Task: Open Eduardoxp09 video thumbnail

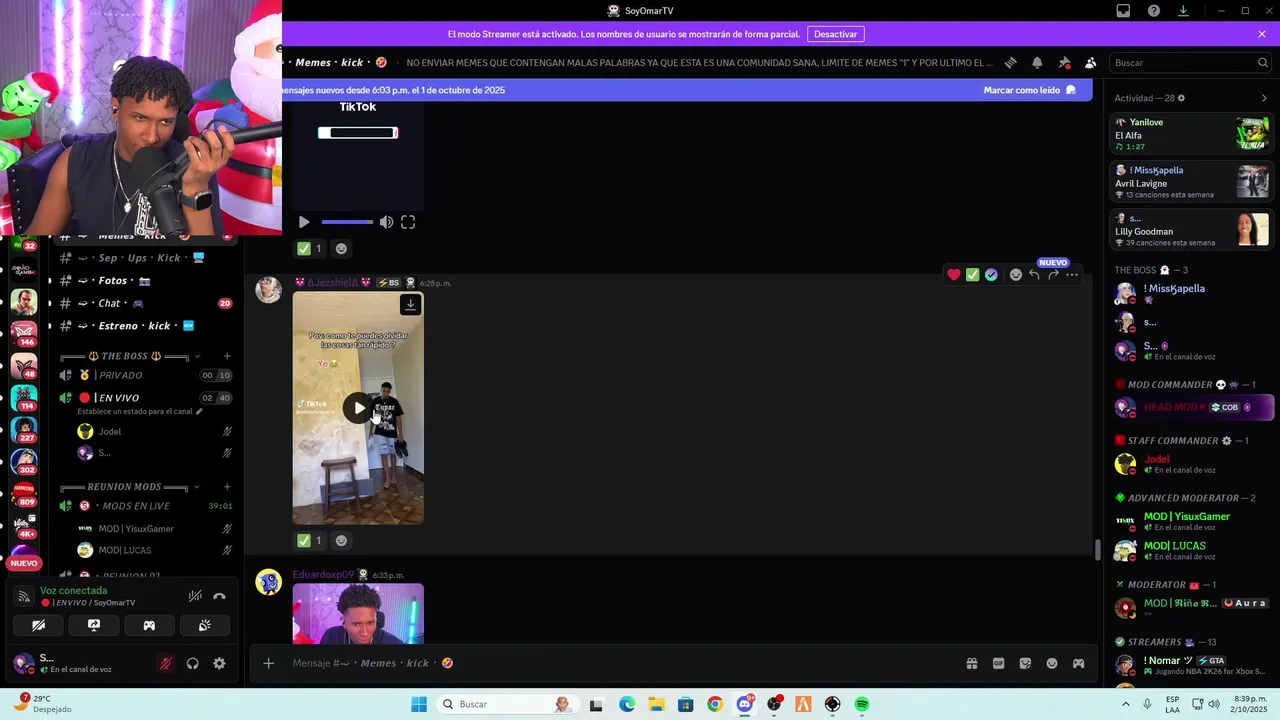Action: coord(358,613)
